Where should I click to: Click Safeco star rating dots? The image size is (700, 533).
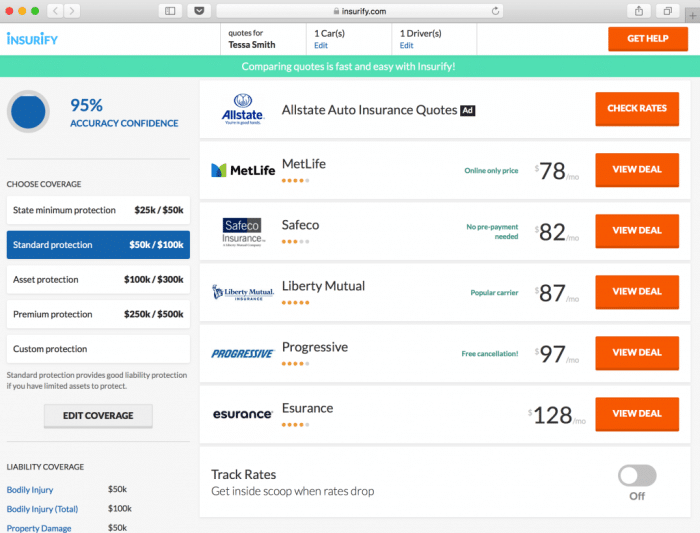pyautogui.click(x=296, y=242)
